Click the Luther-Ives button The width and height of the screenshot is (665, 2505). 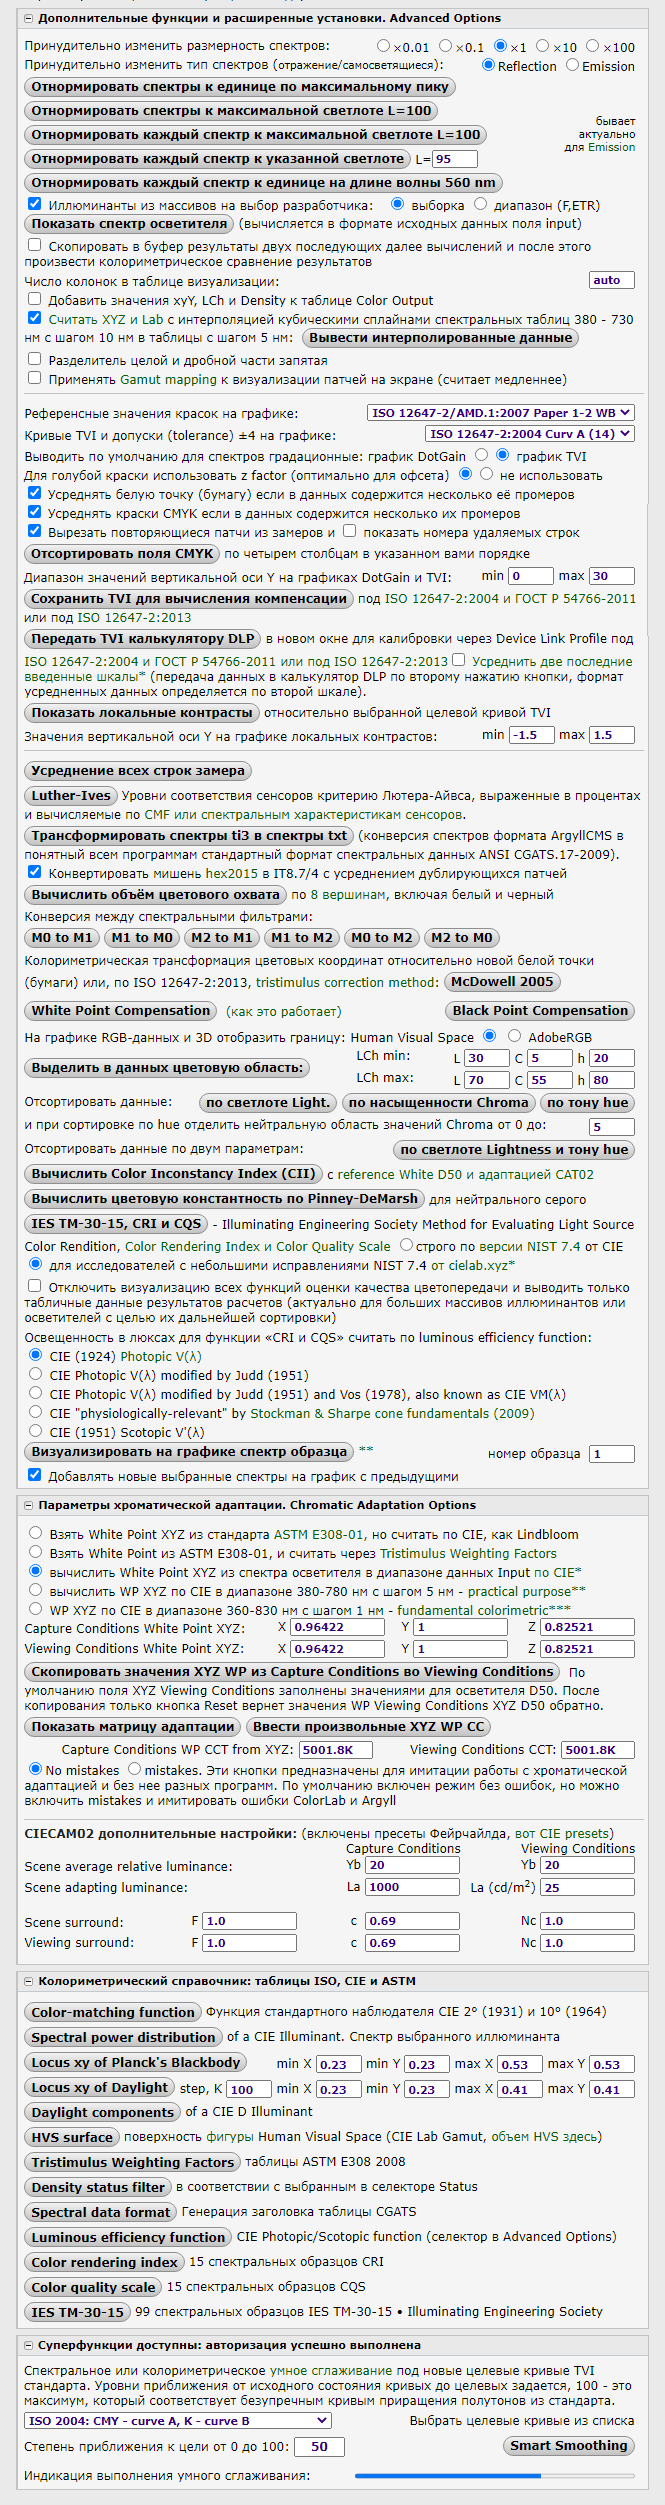tap(71, 796)
